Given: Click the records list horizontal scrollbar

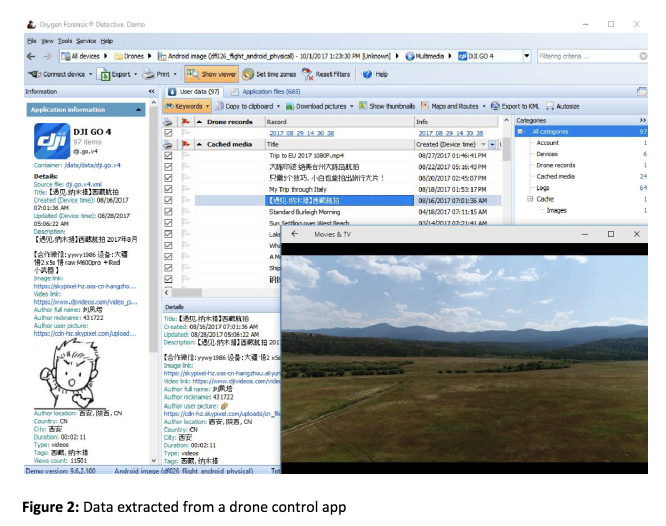Looking at the screenshot, I should (x=187, y=292).
